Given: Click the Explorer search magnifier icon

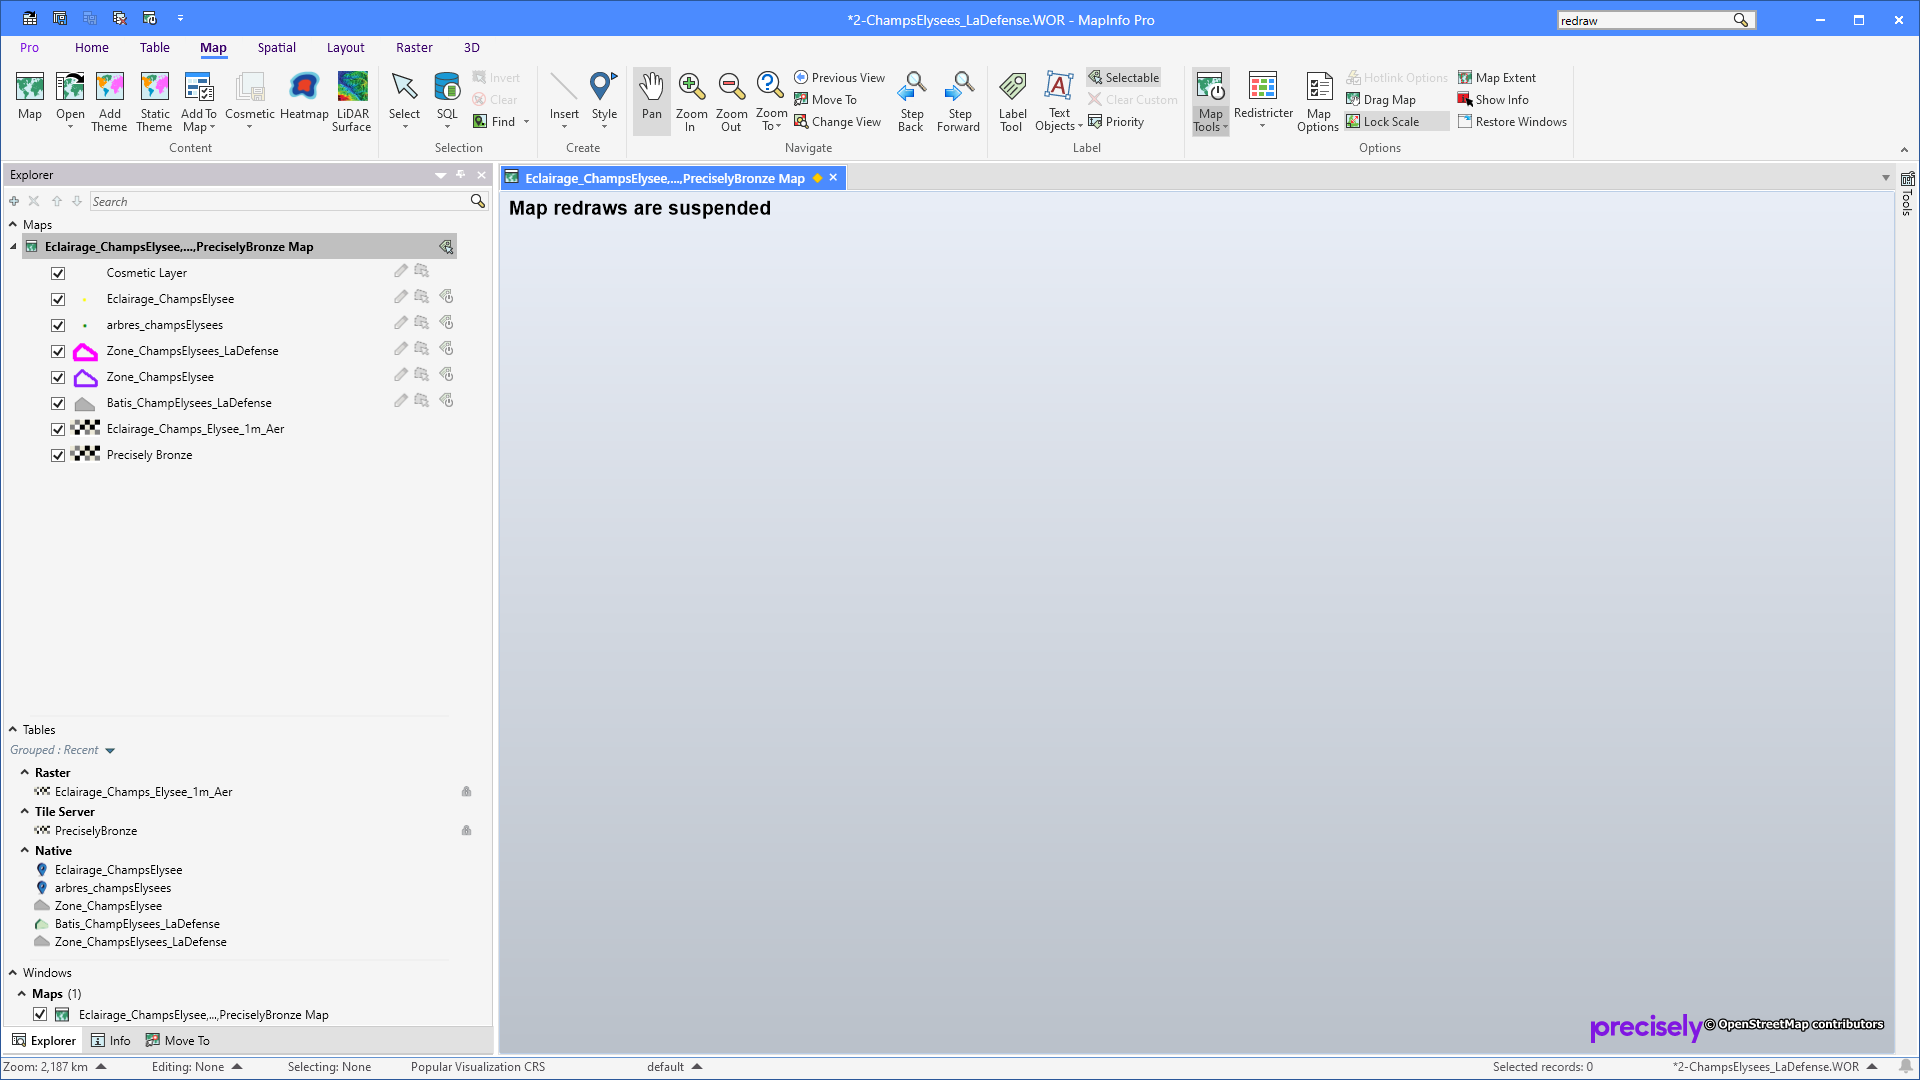Looking at the screenshot, I should coord(478,201).
